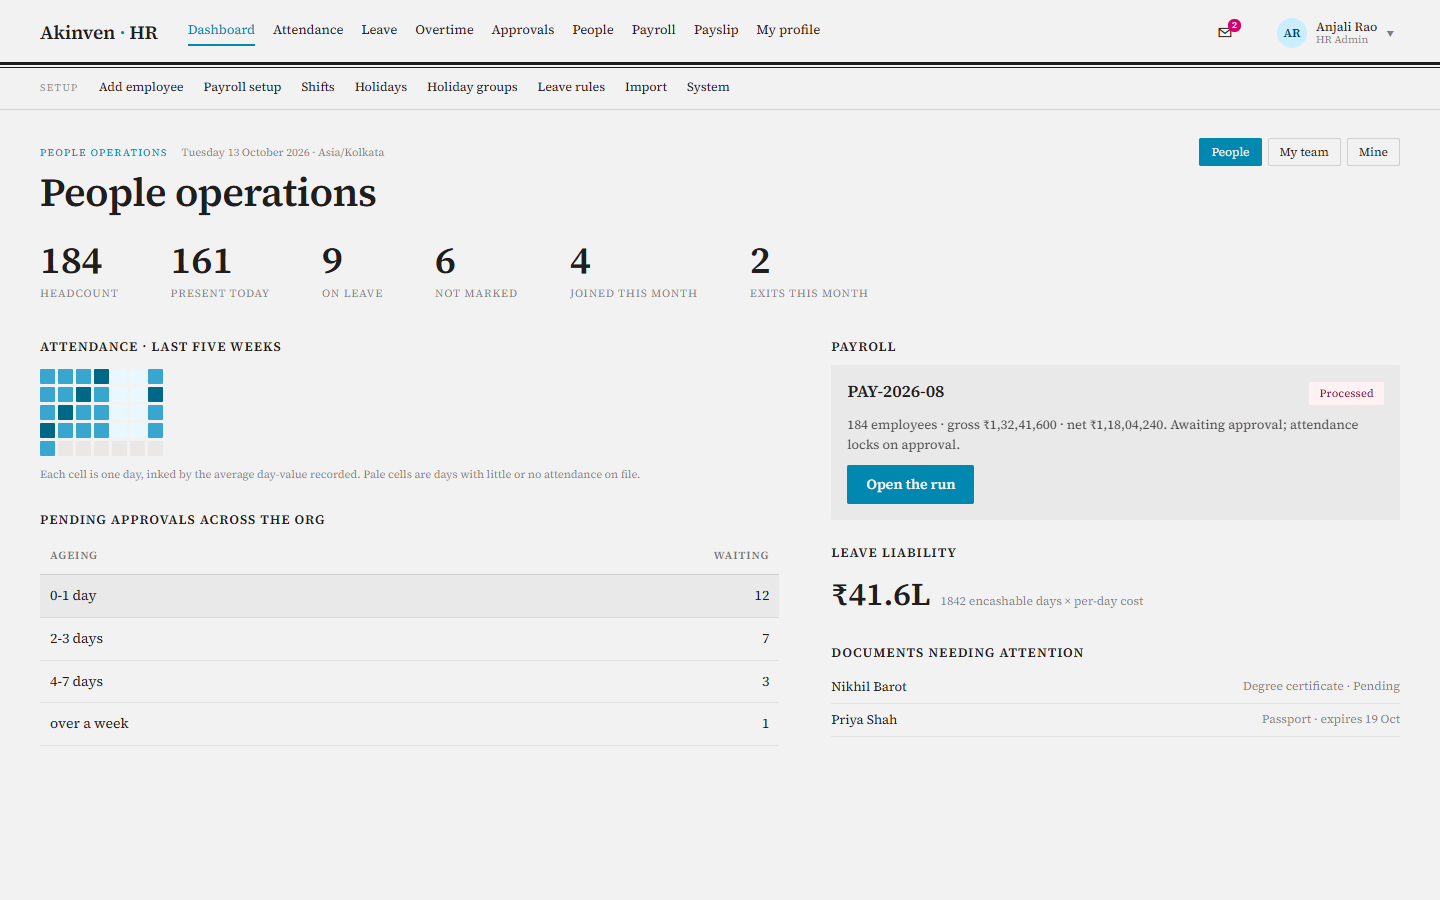Image resolution: width=1440 pixels, height=900 pixels.
Task: Open Leave rules
Action: click(x=571, y=87)
